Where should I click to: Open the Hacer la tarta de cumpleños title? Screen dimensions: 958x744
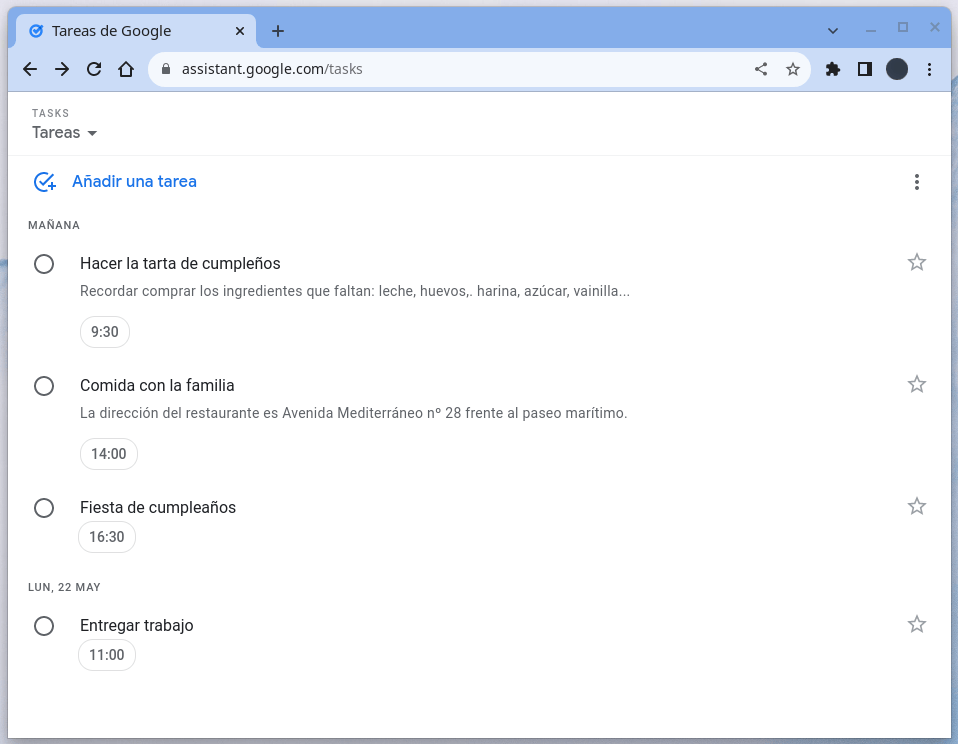tap(180, 263)
